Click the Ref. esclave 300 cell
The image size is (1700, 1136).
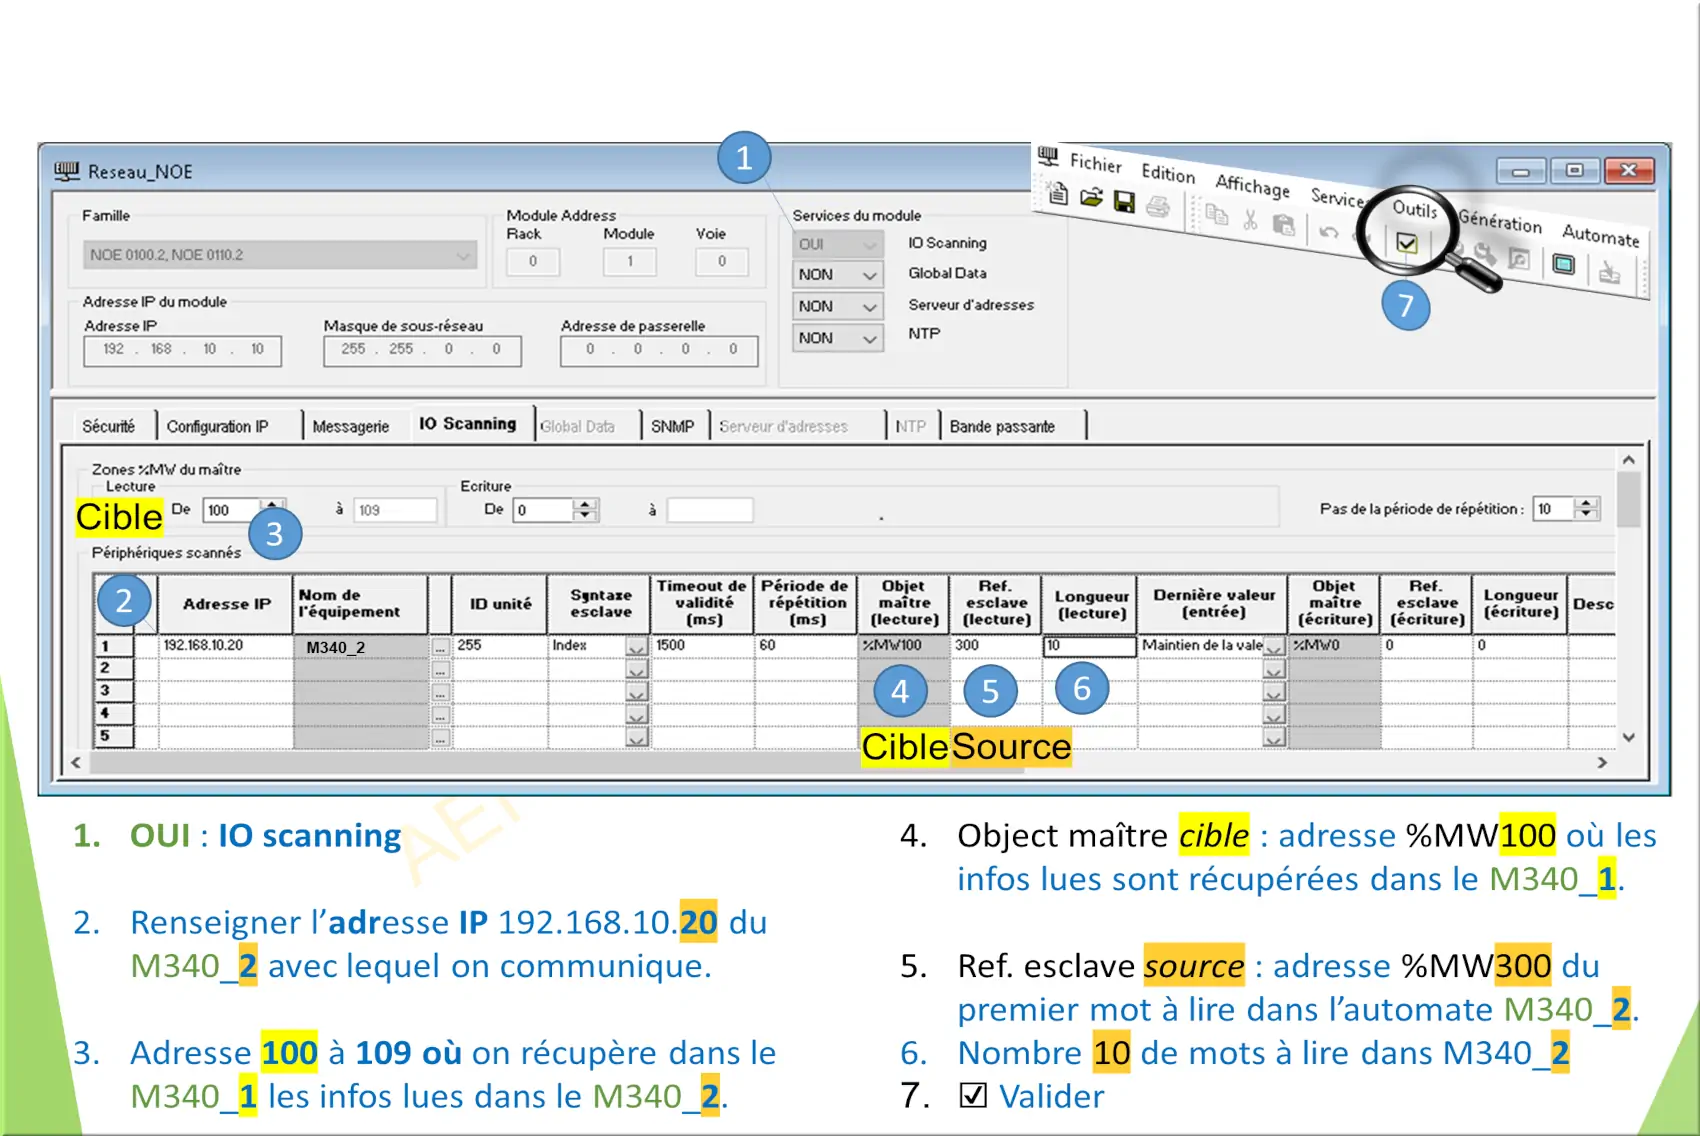(x=995, y=646)
